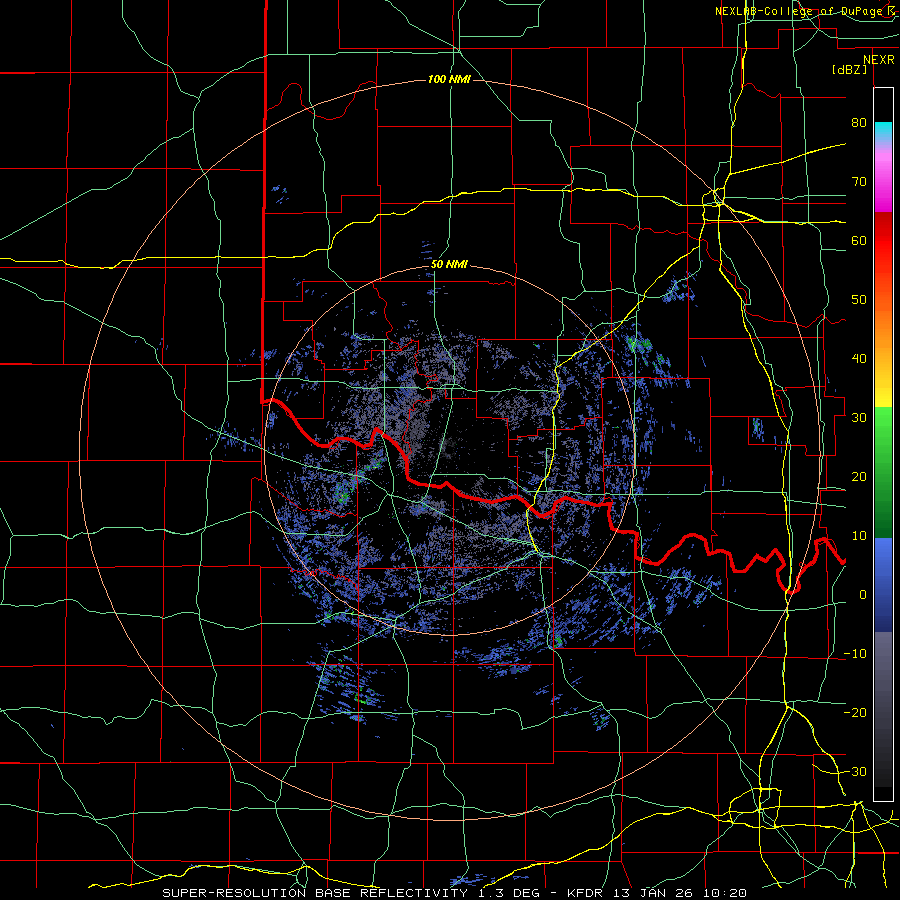Click the NEXR label above the legend
This screenshot has width=900, height=900.
tap(879, 60)
